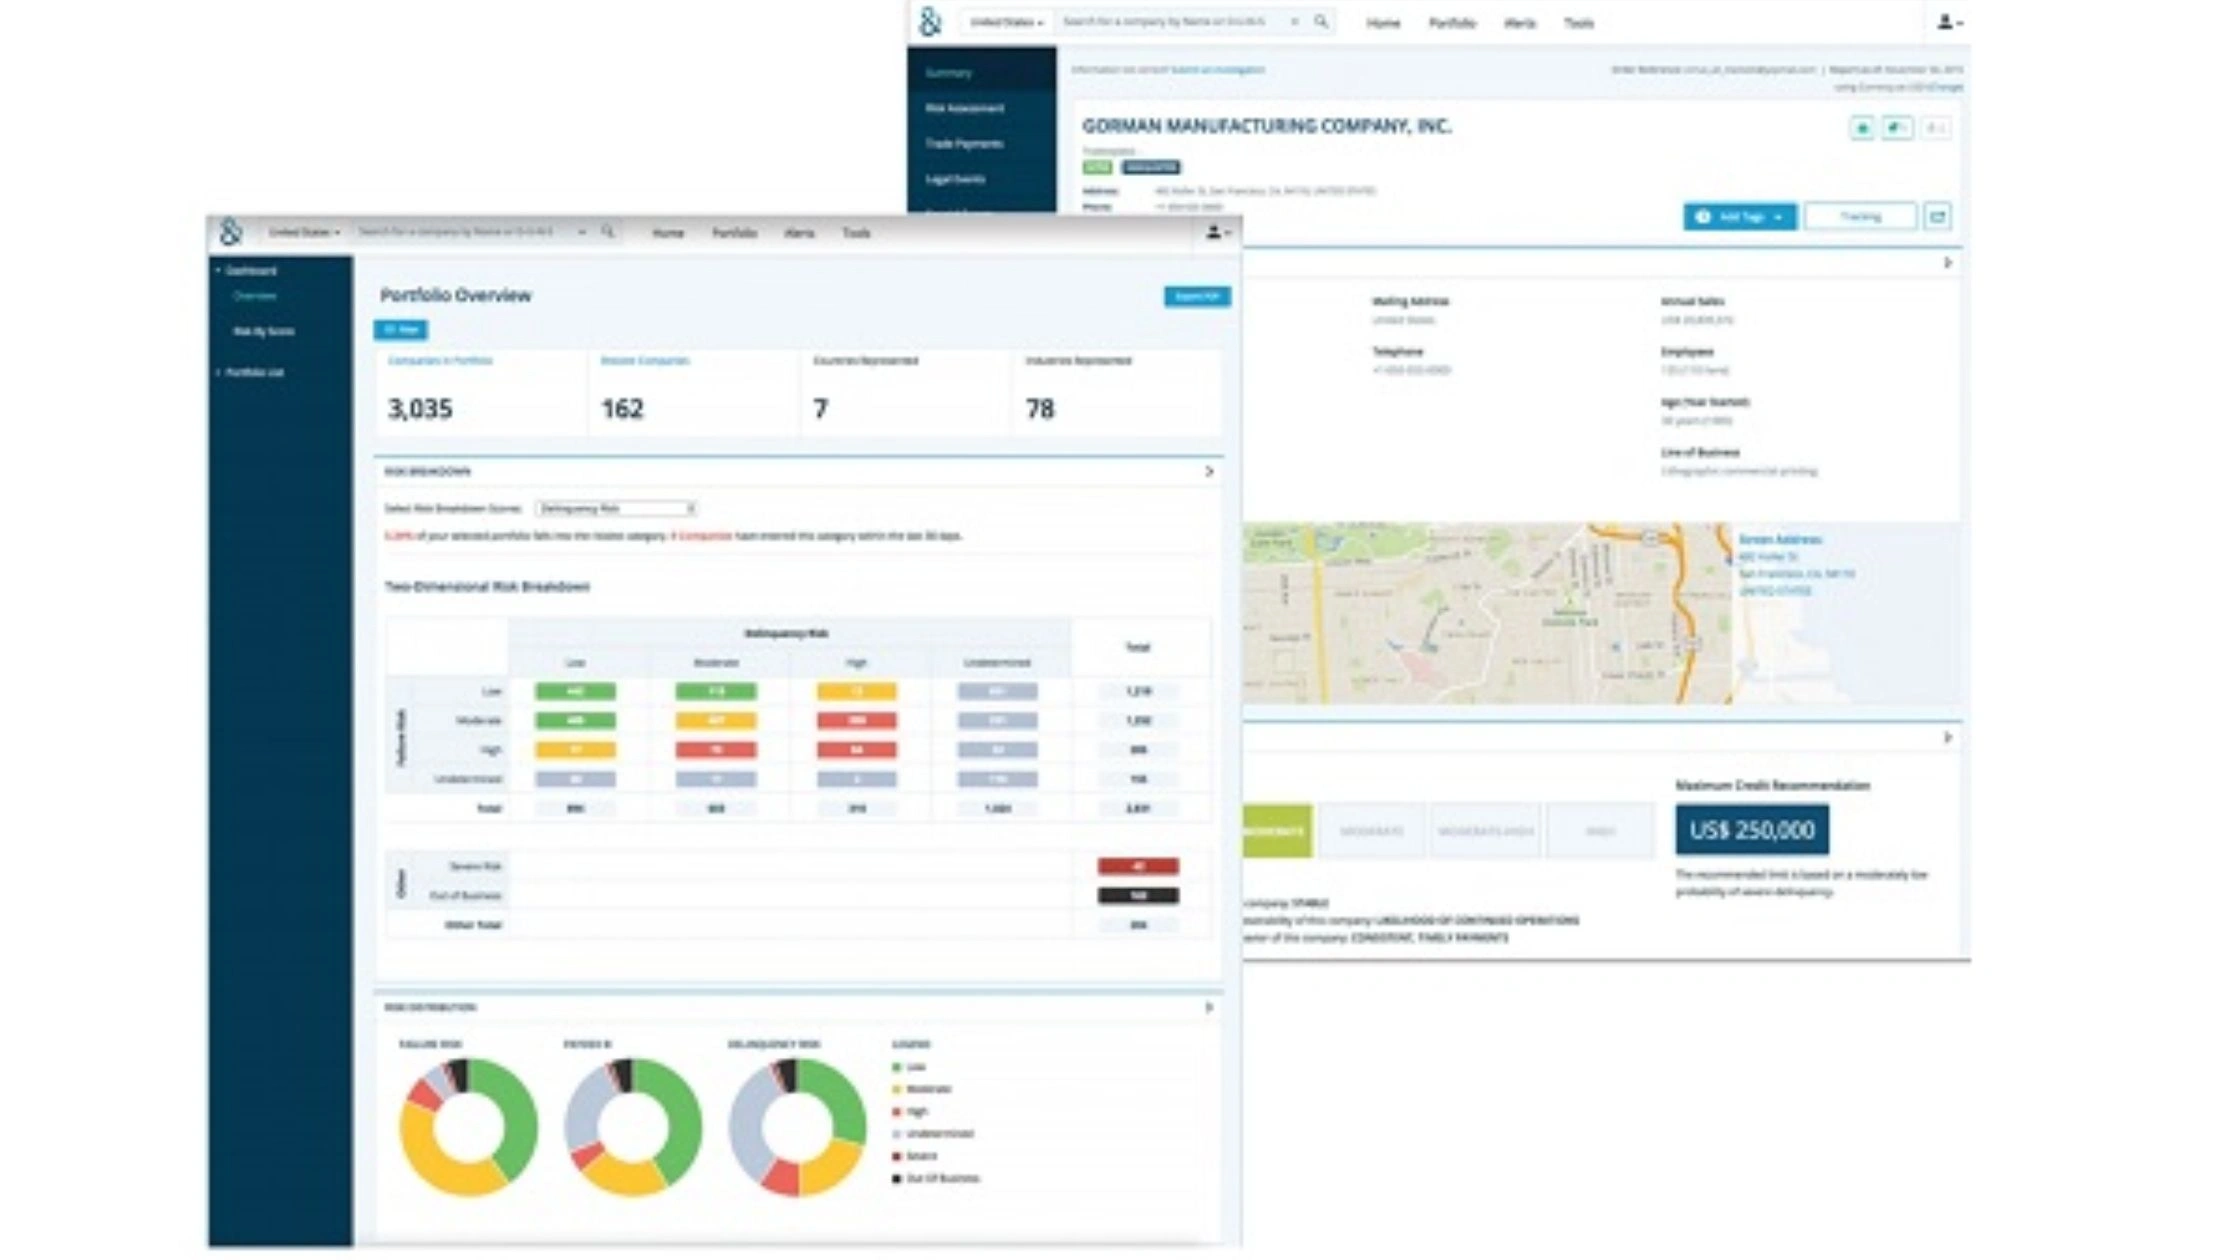Collapse Risk Distribution section chevron

point(1209,1007)
